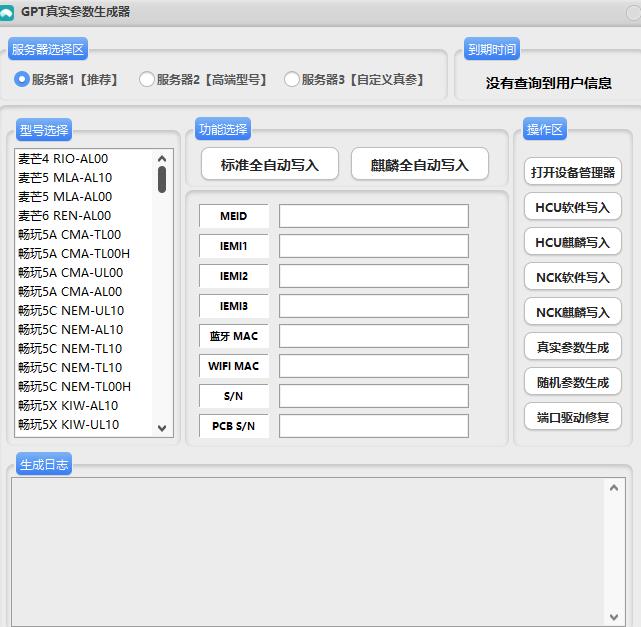The height and width of the screenshot is (627, 641).
Task: Click model list scroll up arrow
Action: click(x=162, y=158)
